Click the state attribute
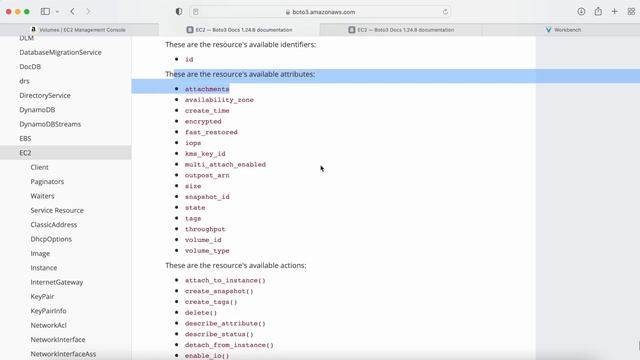Screen dimensions: 640x360 195,208
